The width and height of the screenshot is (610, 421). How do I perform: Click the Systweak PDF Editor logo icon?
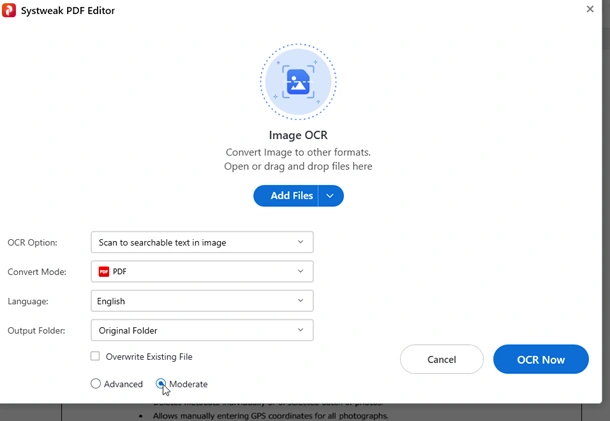pyautogui.click(x=9, y=10)
